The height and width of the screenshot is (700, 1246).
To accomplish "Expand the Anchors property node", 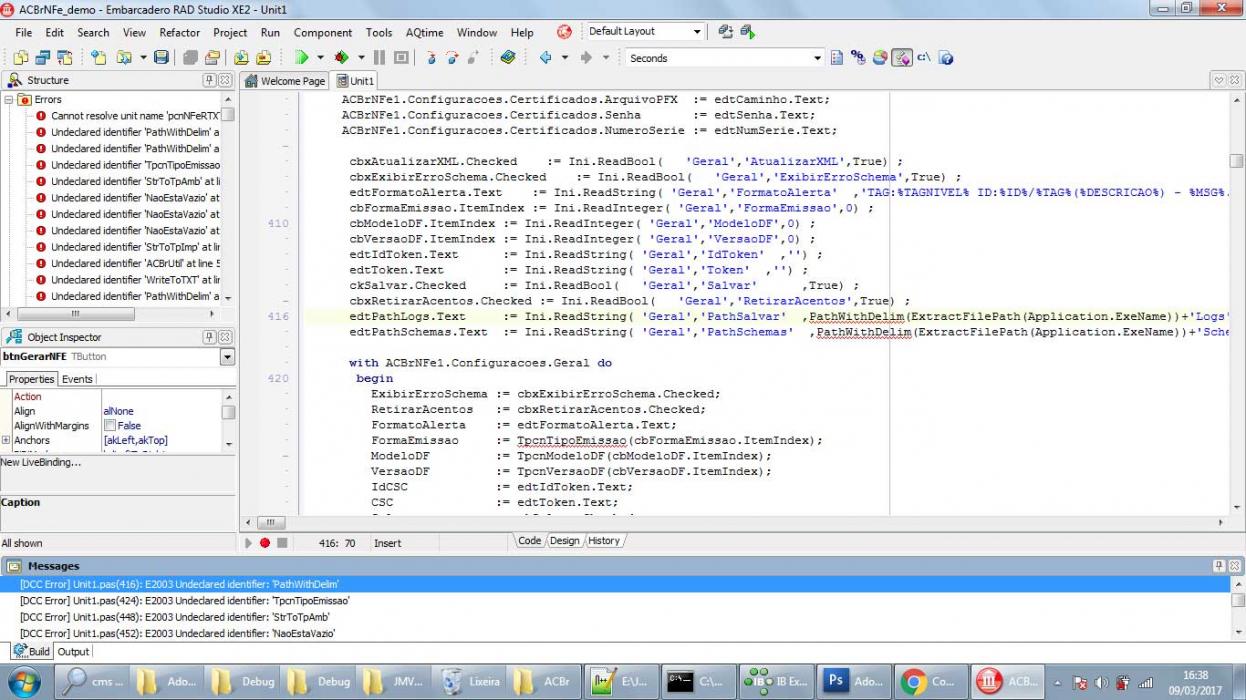I will coord(6,440).
